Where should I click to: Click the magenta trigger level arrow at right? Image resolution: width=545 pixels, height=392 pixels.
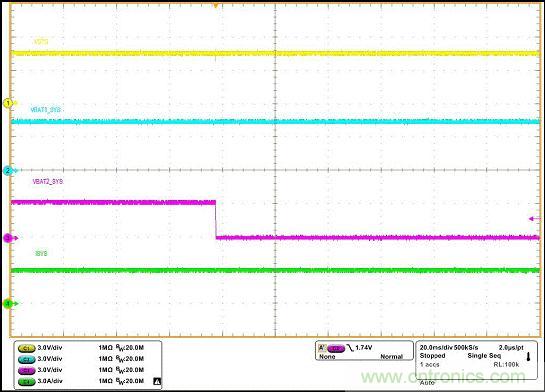tap(535, 219)
